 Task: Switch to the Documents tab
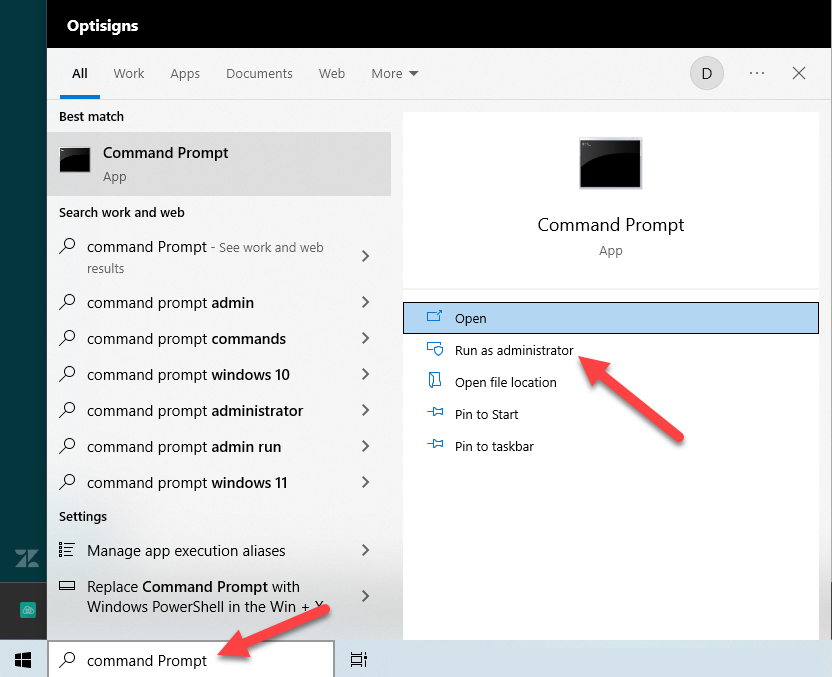pyautogui.click(x=259, y=73)
